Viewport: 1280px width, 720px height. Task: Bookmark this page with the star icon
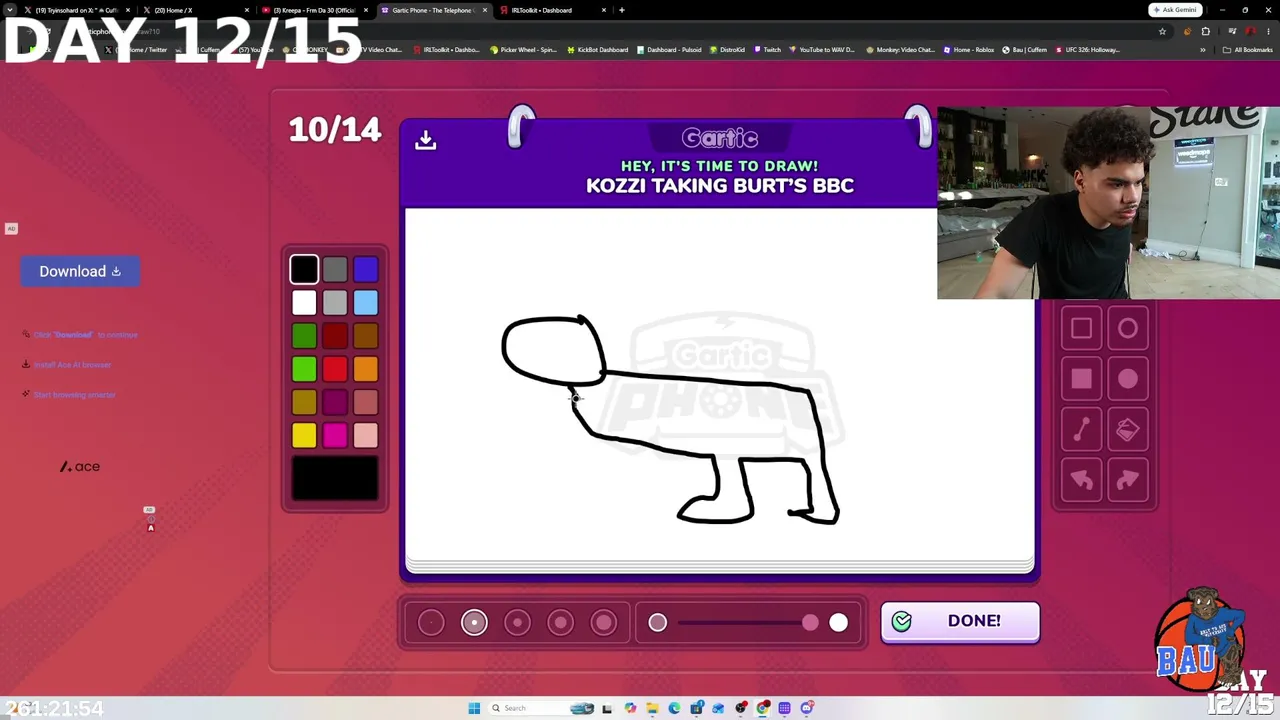[1162, 31]
